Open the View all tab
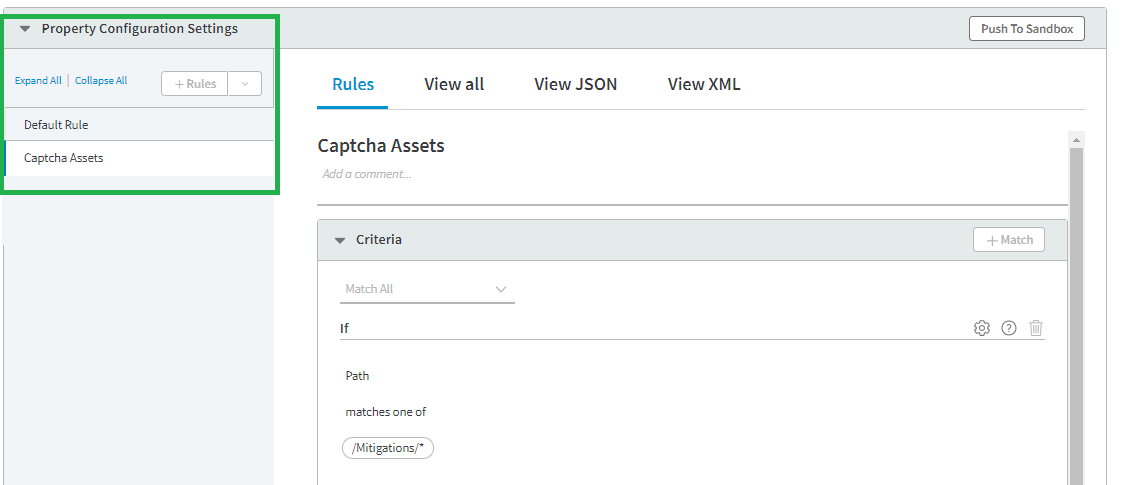Screen dimensions: 1132x485 454,84
